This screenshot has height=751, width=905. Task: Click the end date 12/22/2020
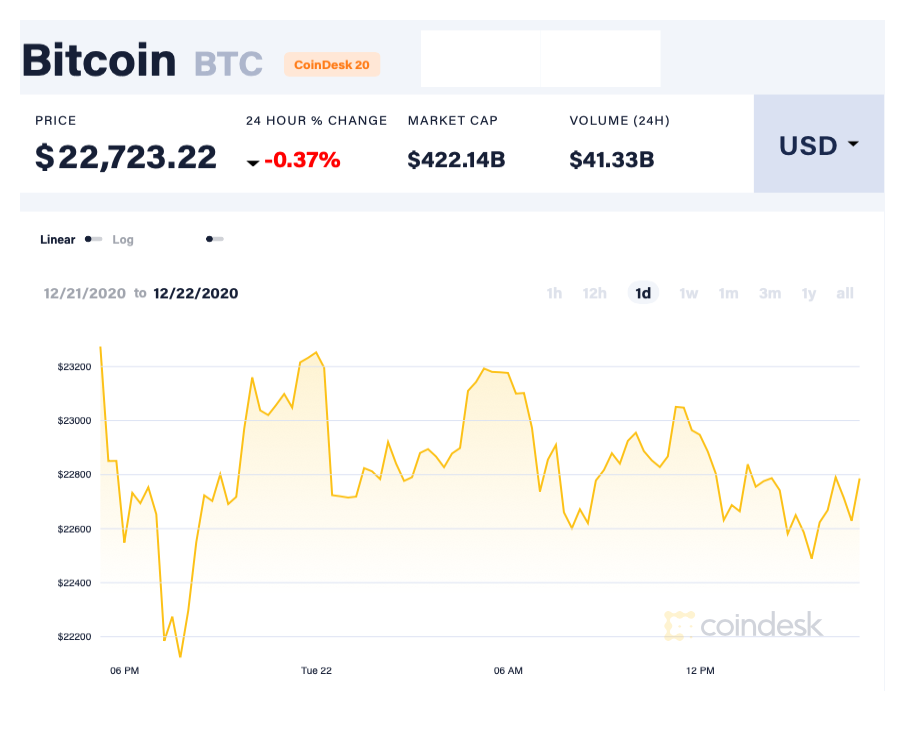pos(195,293)
